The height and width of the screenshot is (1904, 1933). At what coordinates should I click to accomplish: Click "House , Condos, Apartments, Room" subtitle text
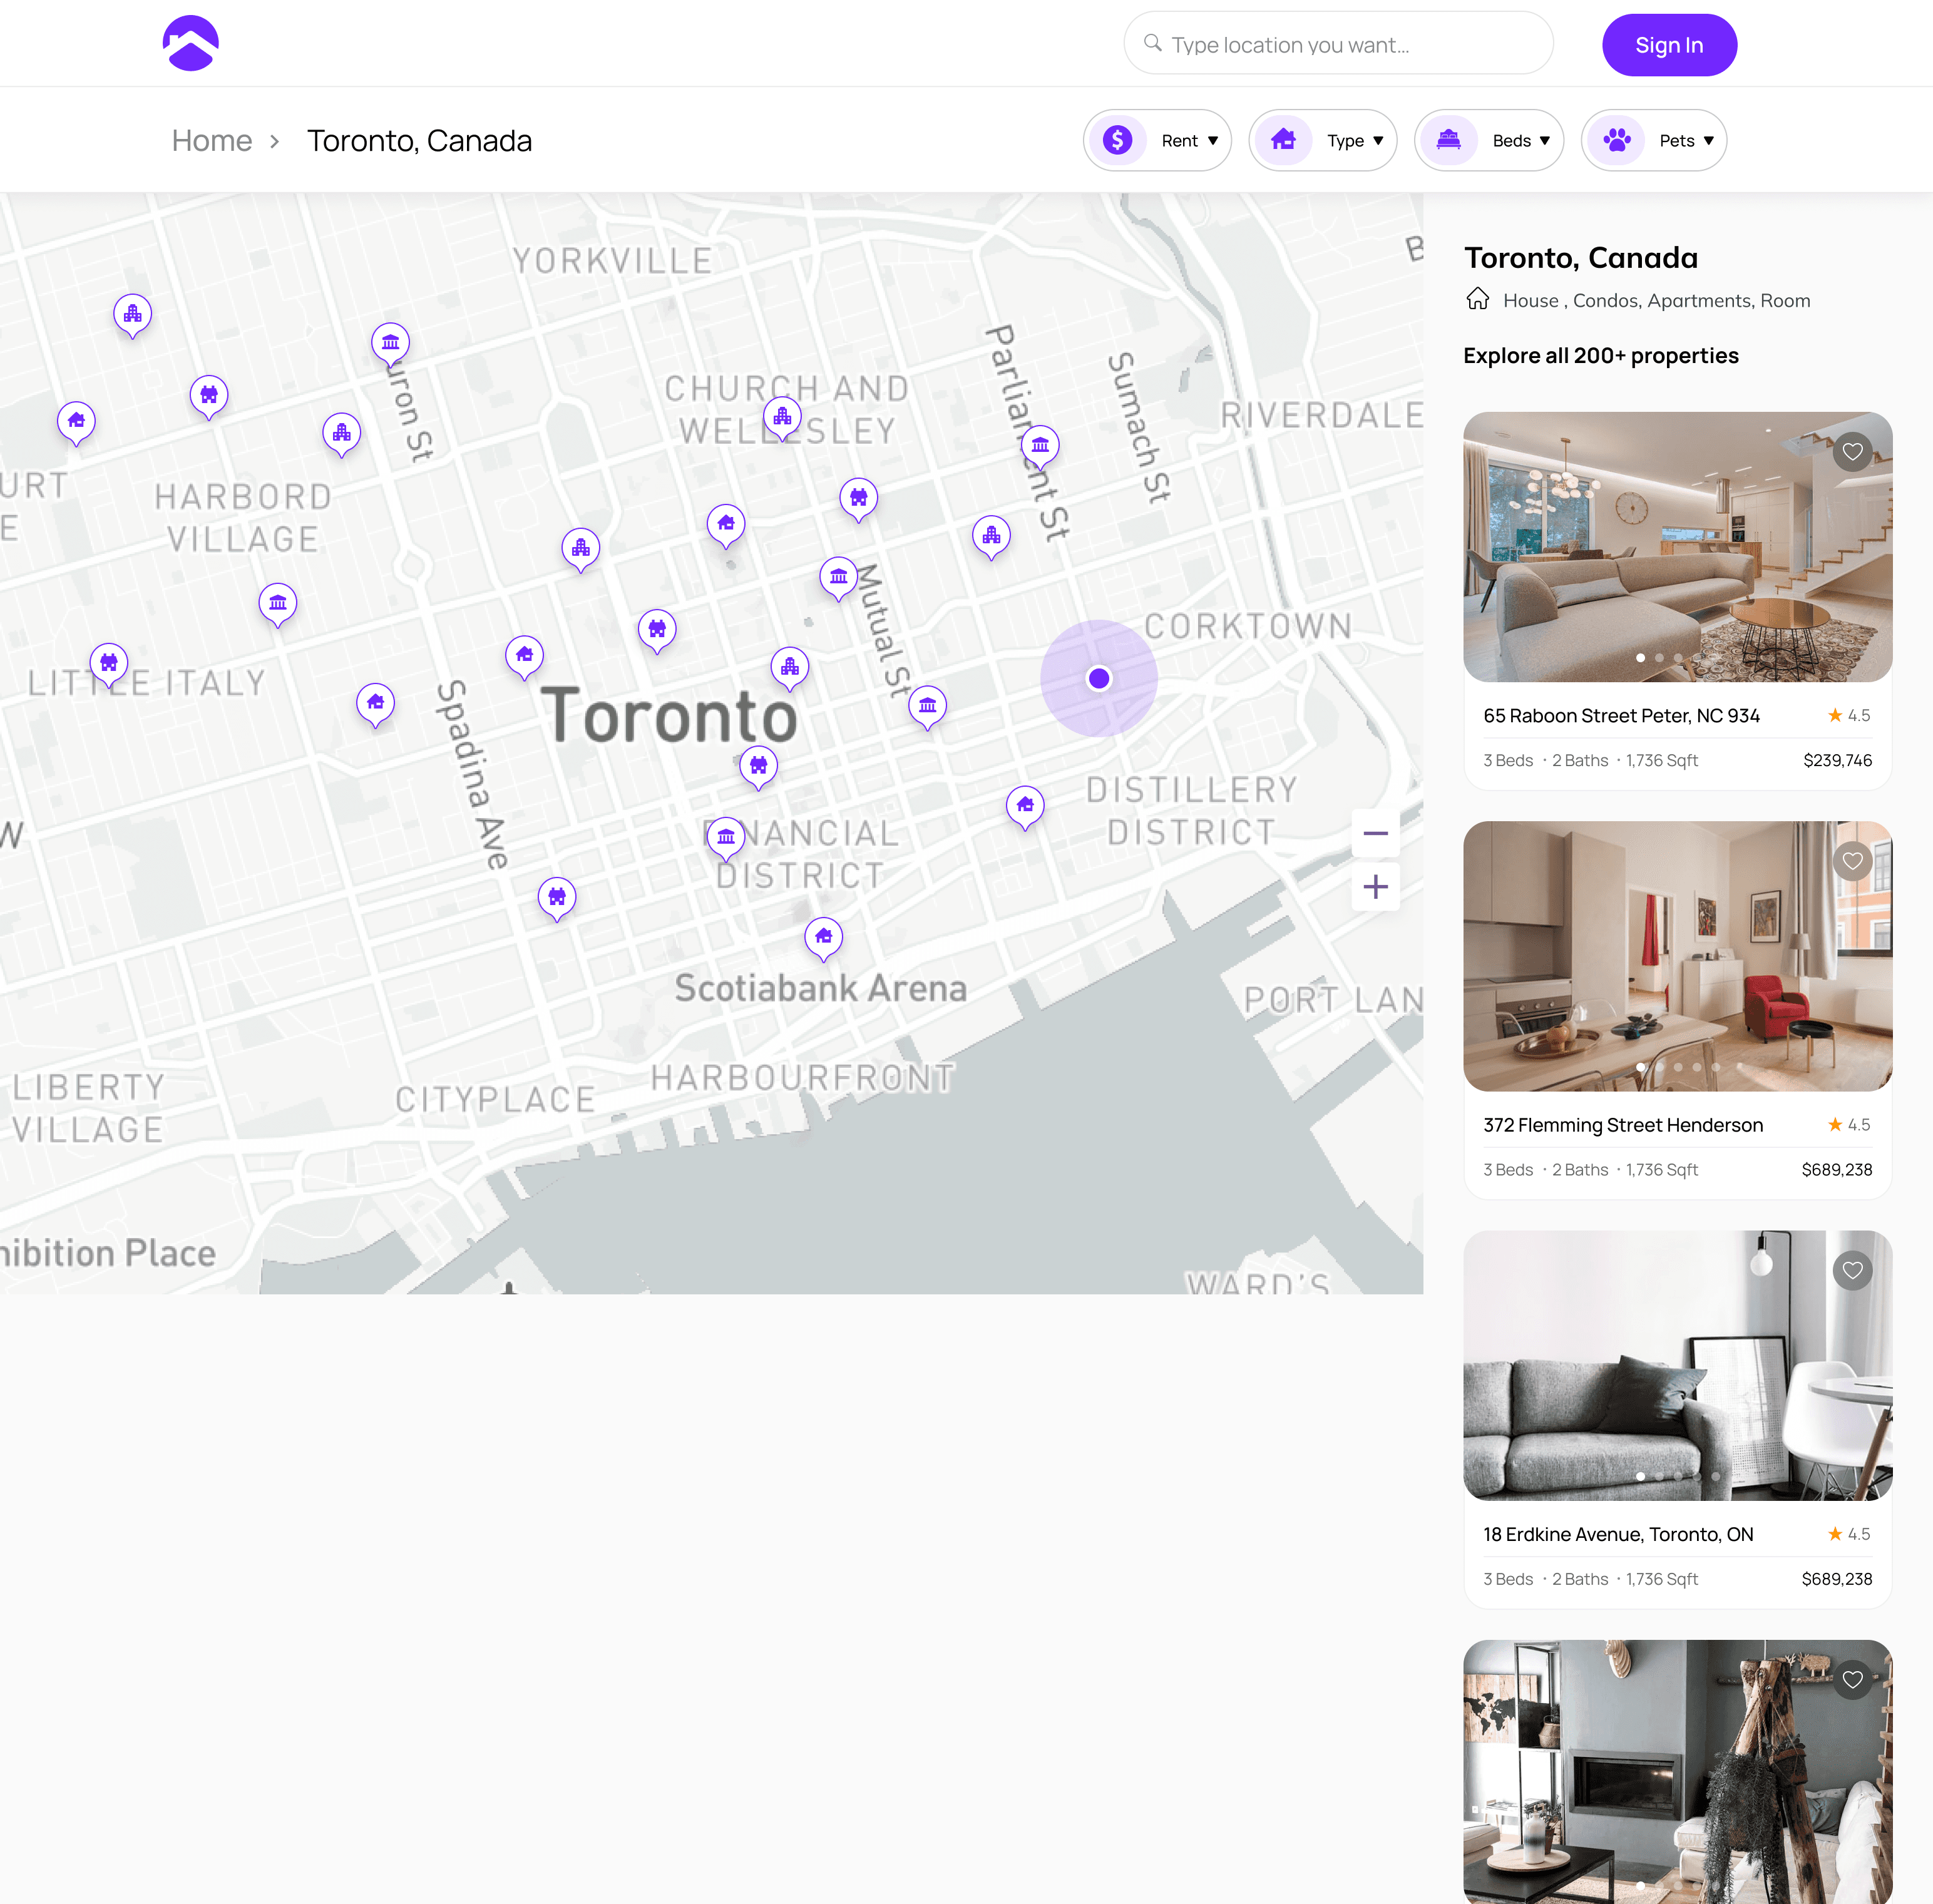pos(1656,301)
